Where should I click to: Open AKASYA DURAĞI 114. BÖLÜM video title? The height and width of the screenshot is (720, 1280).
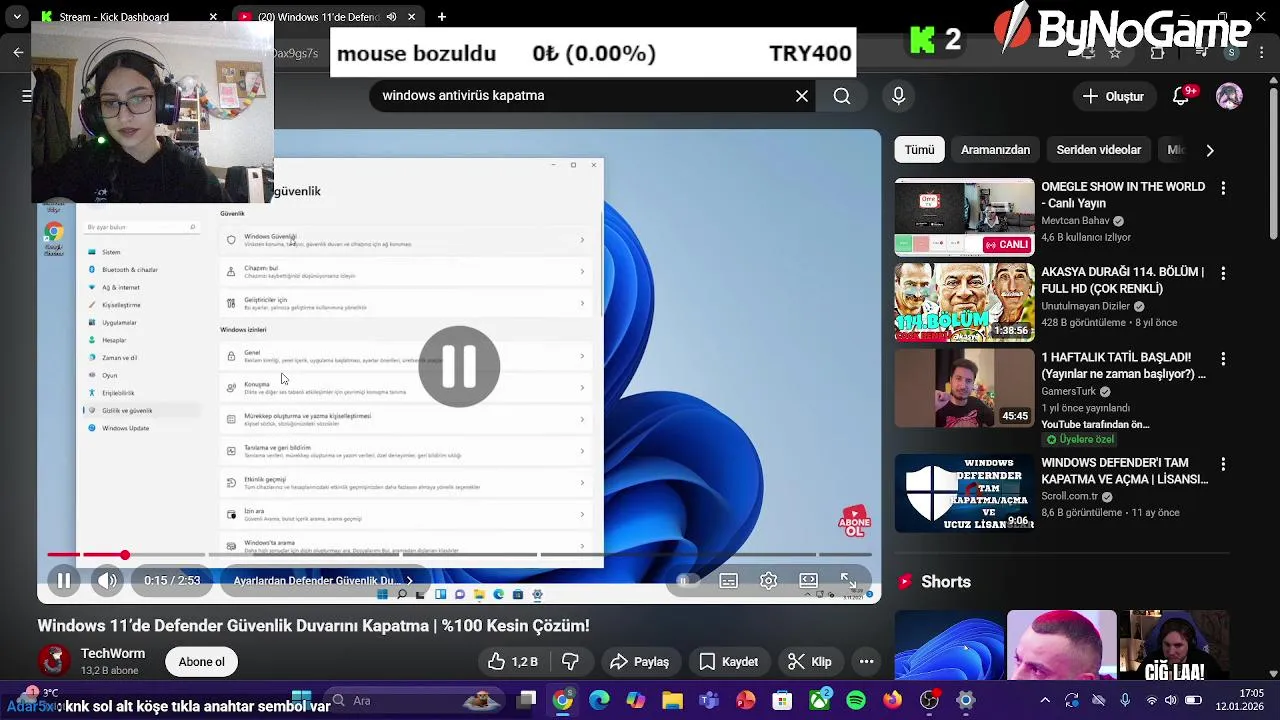(x=1122, y=280)
